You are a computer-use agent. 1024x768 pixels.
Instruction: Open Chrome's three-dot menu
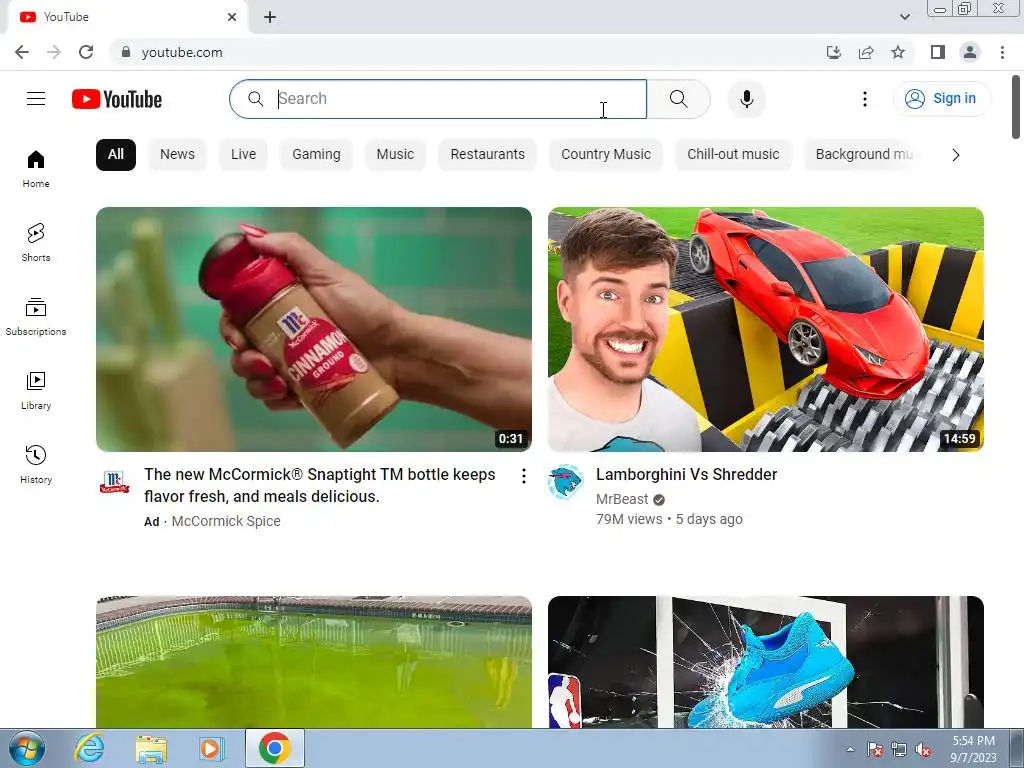(1002, 52)
